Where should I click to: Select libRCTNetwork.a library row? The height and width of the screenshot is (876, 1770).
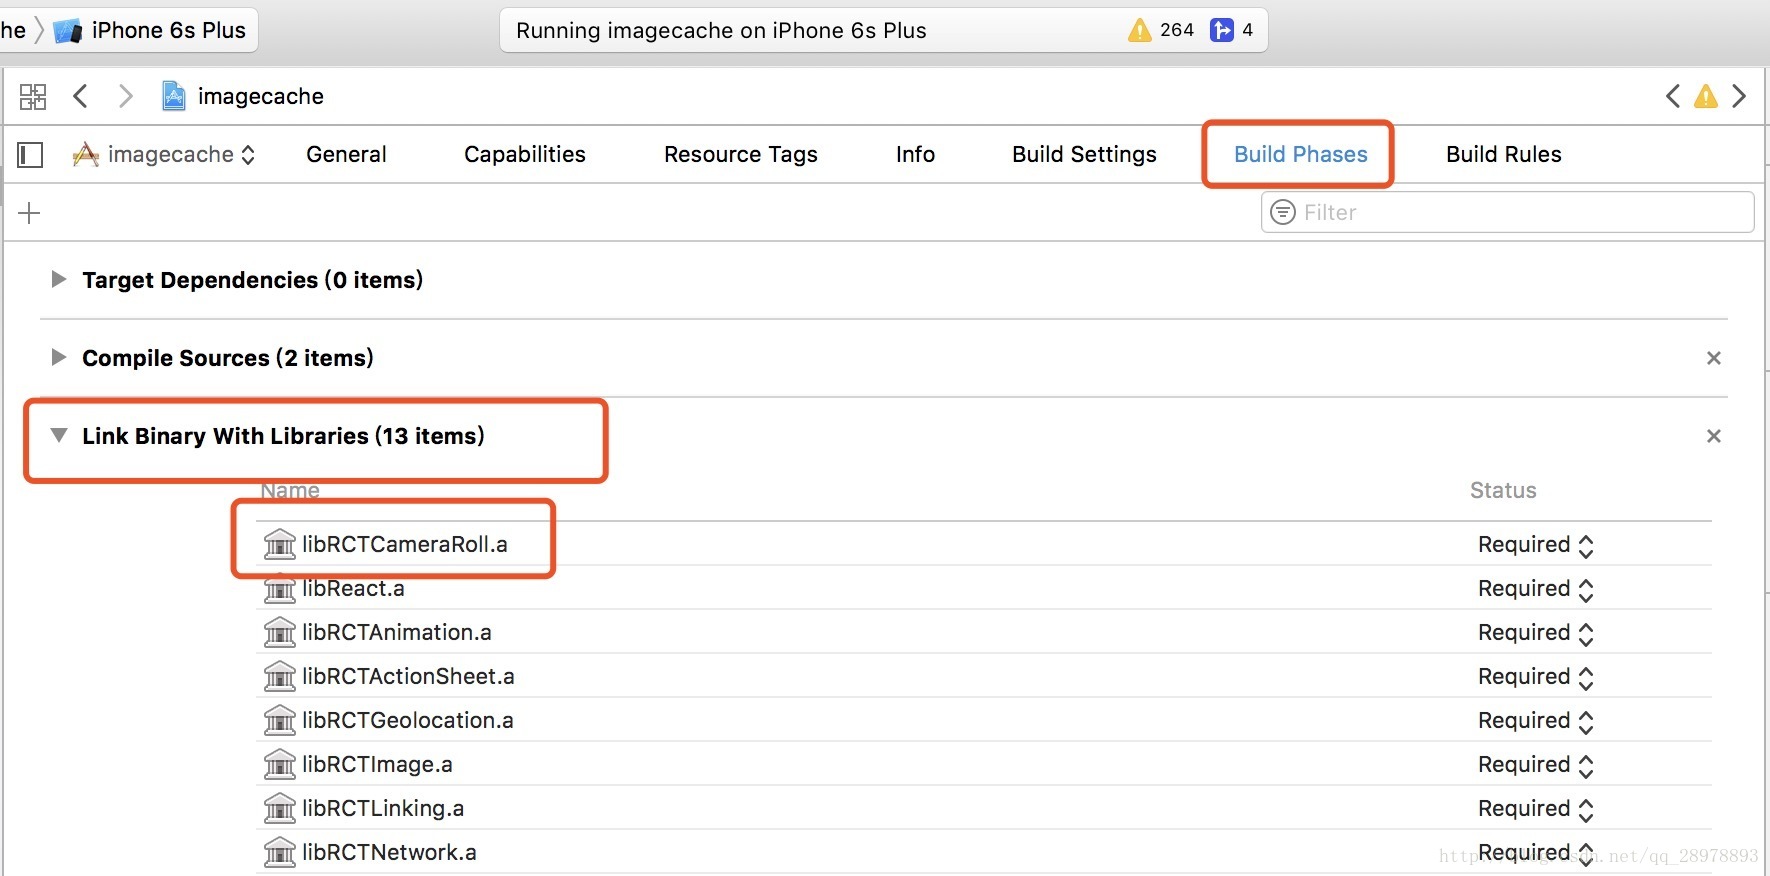984,852
